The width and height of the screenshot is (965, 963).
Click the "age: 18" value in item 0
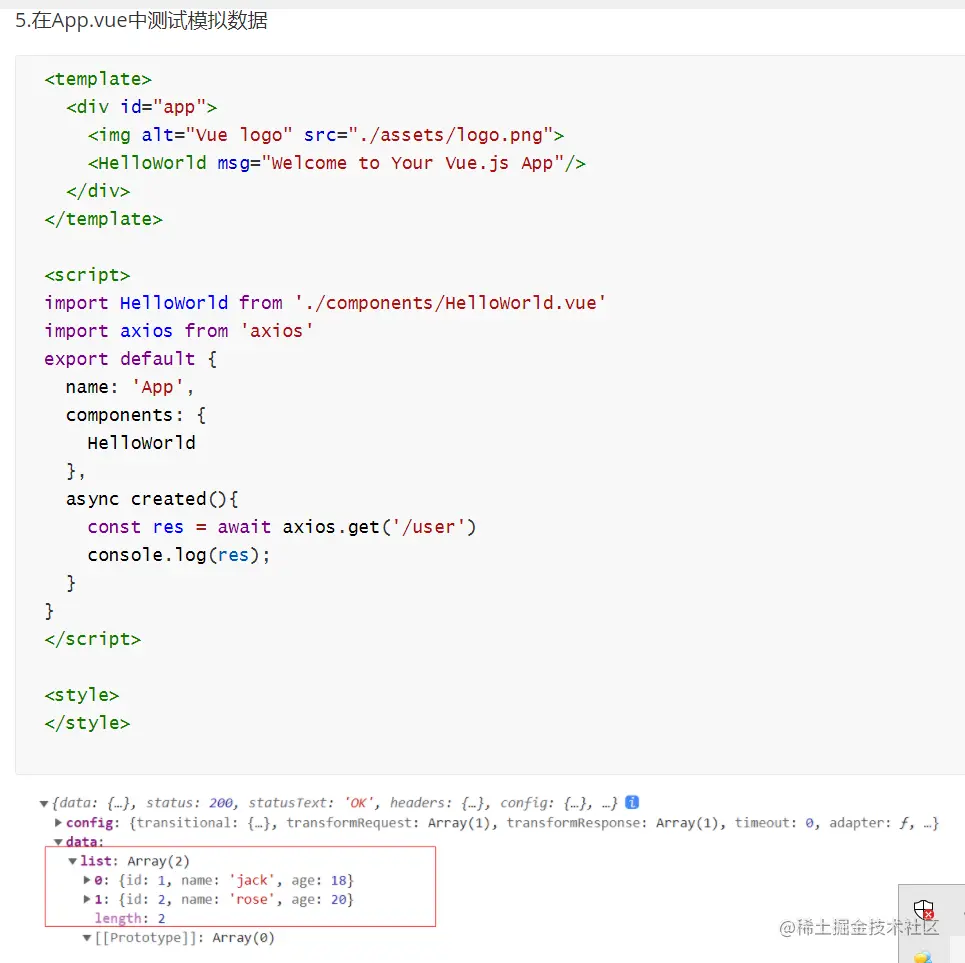(320, 880)
